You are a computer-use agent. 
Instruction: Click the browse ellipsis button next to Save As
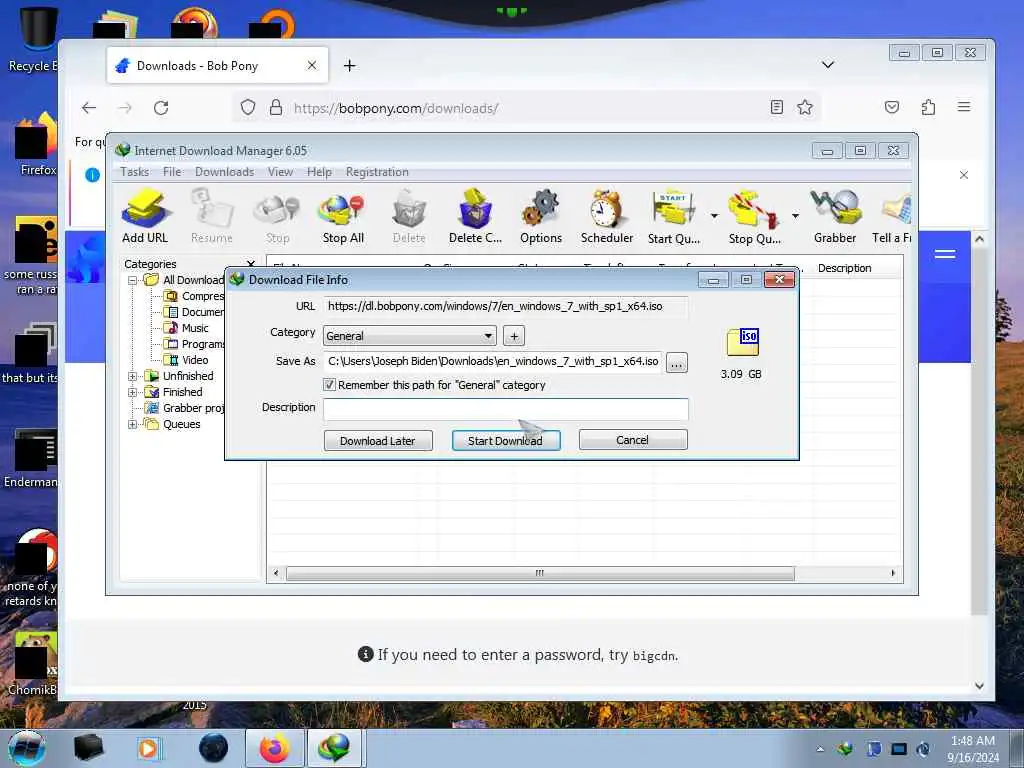point(677,362)
